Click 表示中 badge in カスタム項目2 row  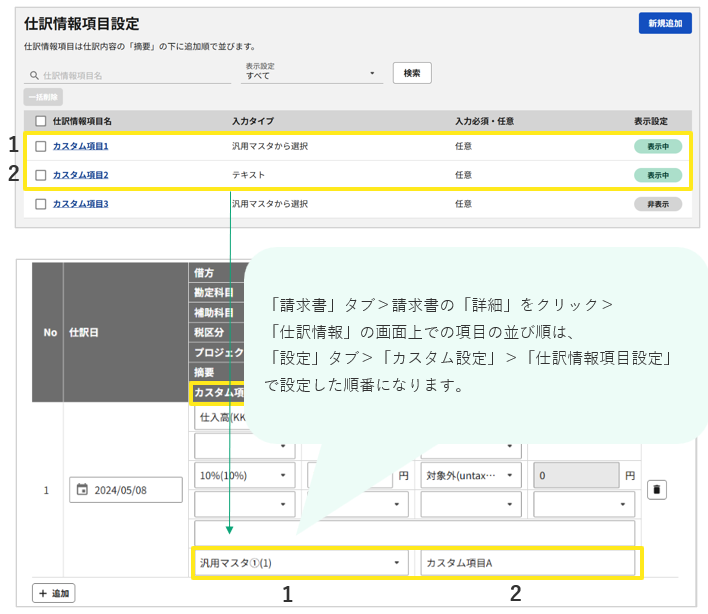658,175
